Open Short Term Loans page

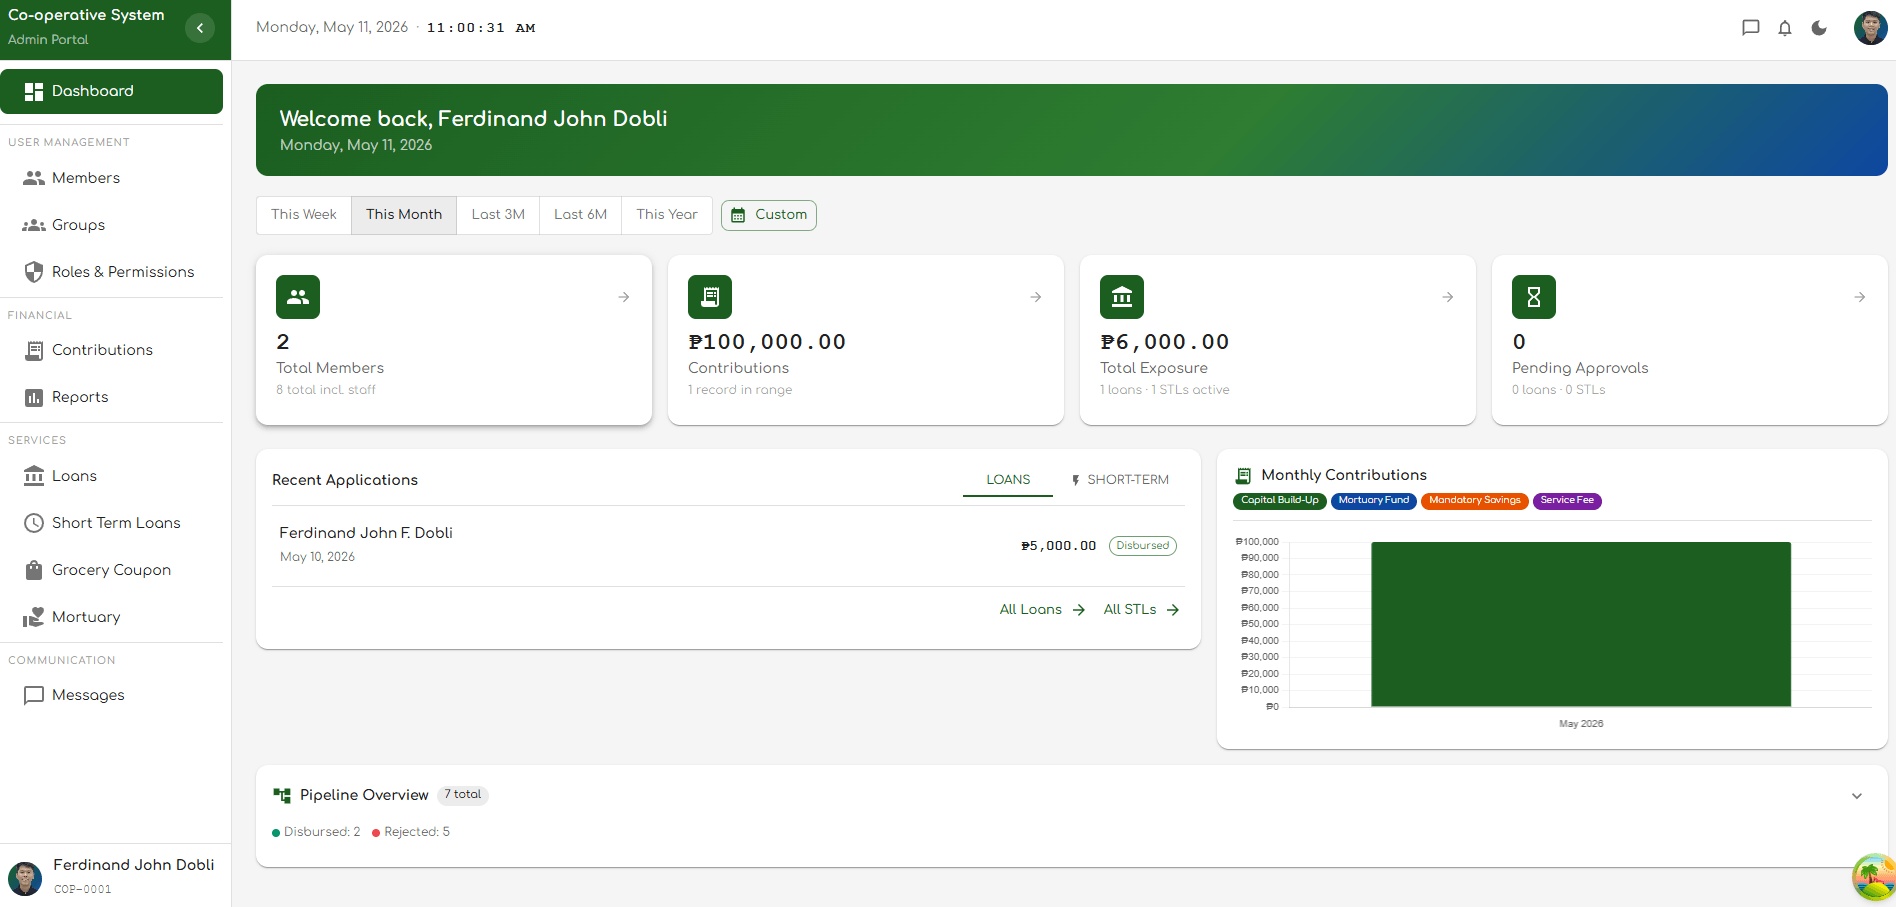[112, 523]
